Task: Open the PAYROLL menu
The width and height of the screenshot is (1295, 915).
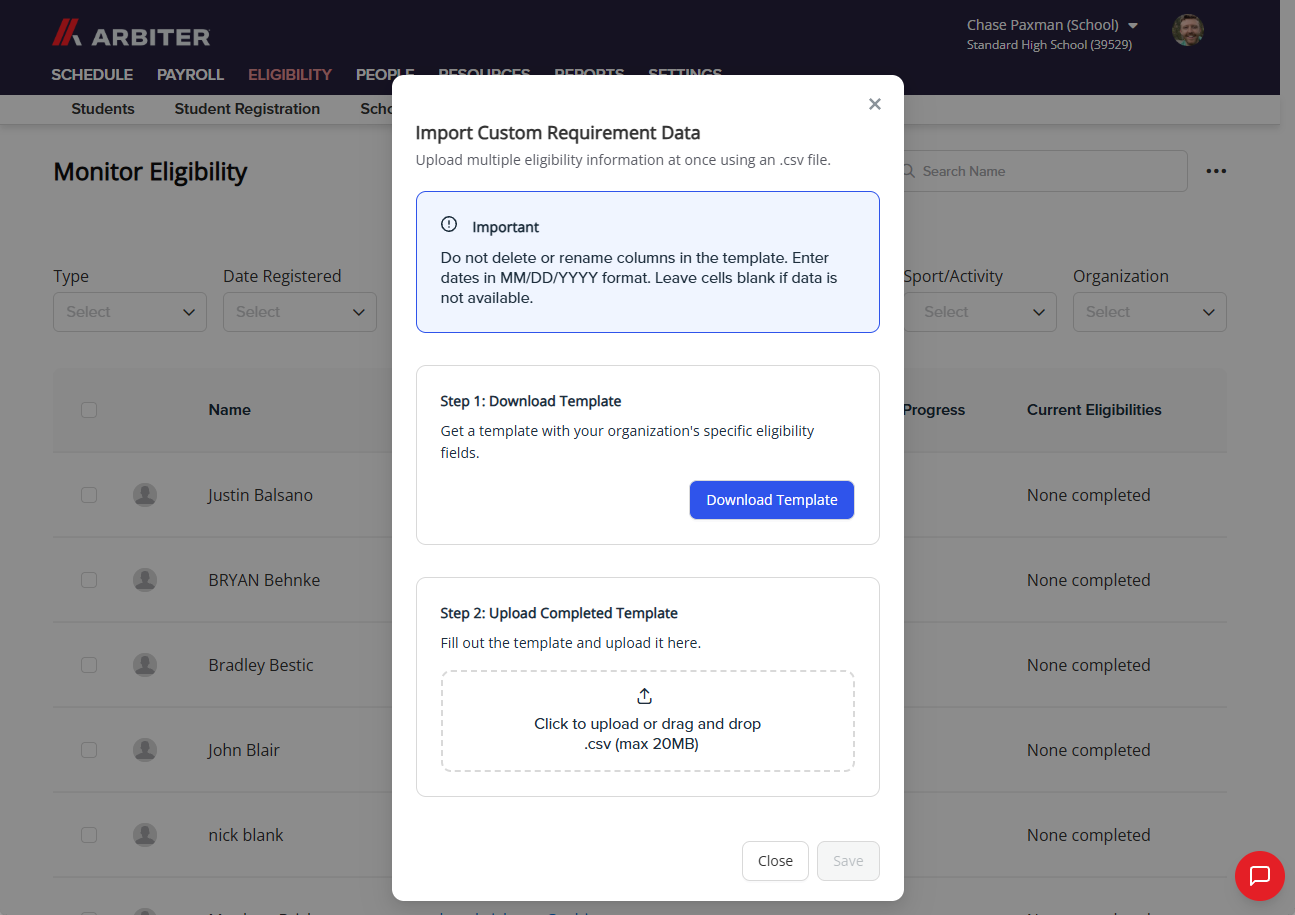Action: (190, 74)
